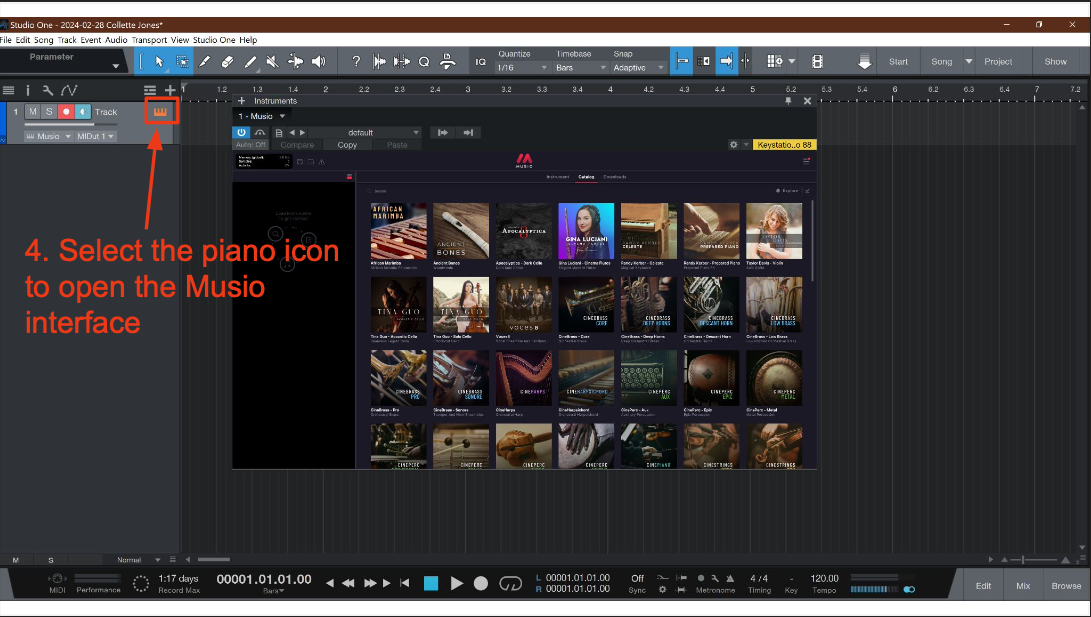Click the Musio catalog vertical scrollbar

click(x=813, y=240)
